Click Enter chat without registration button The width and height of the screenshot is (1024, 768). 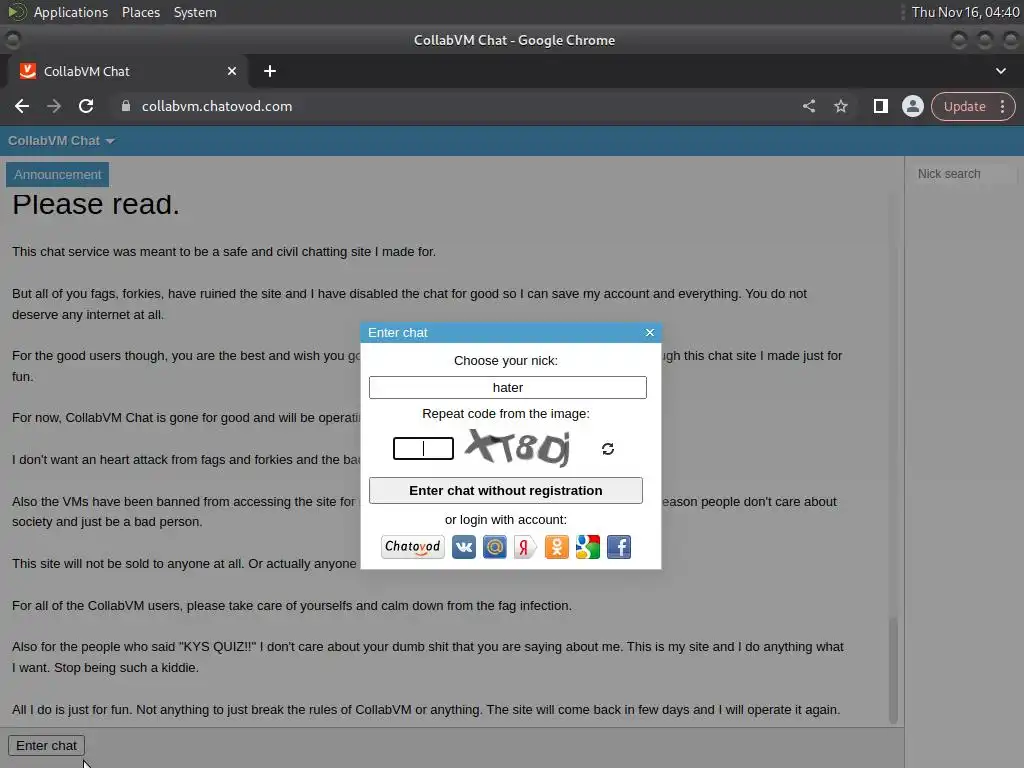505,490
